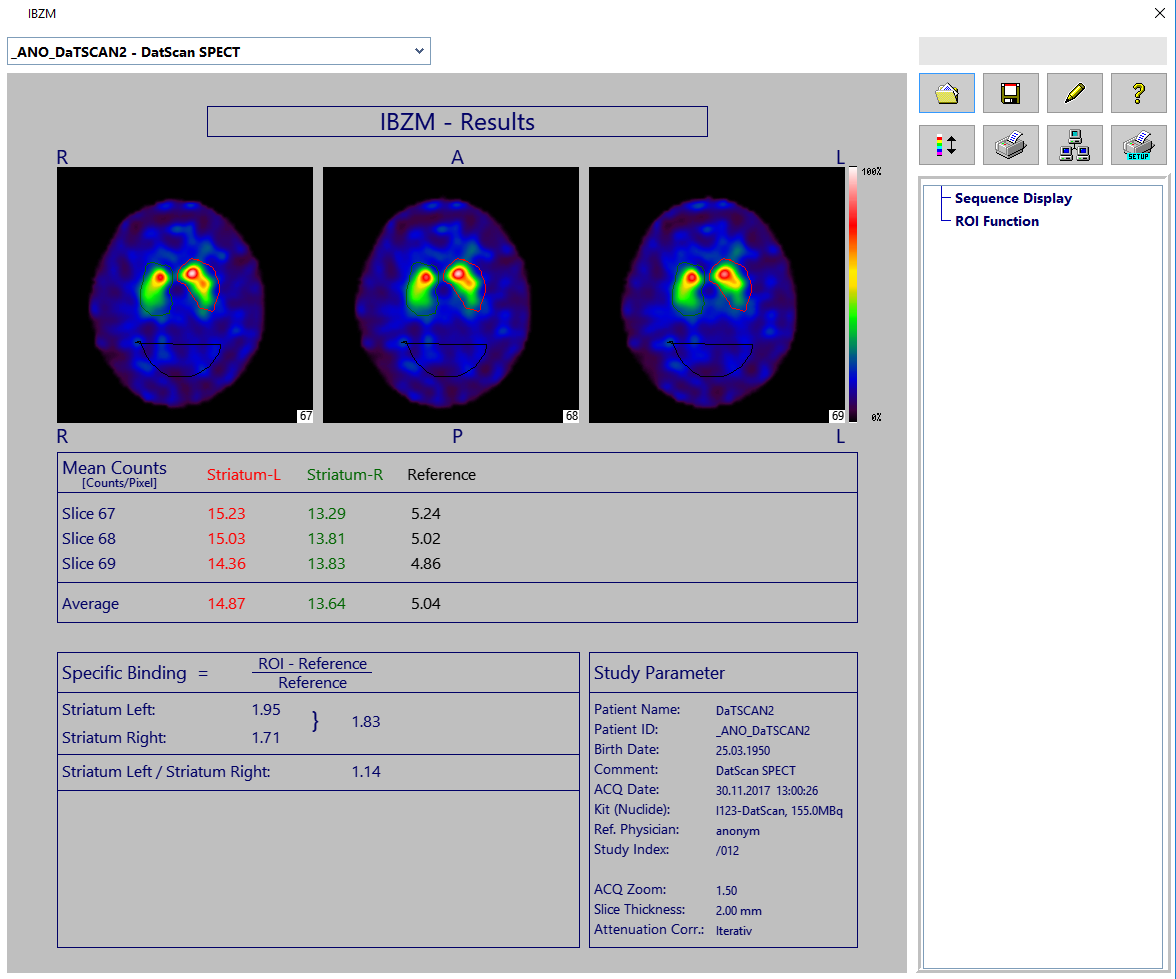Select Sequence Display in the tree

1012,198
